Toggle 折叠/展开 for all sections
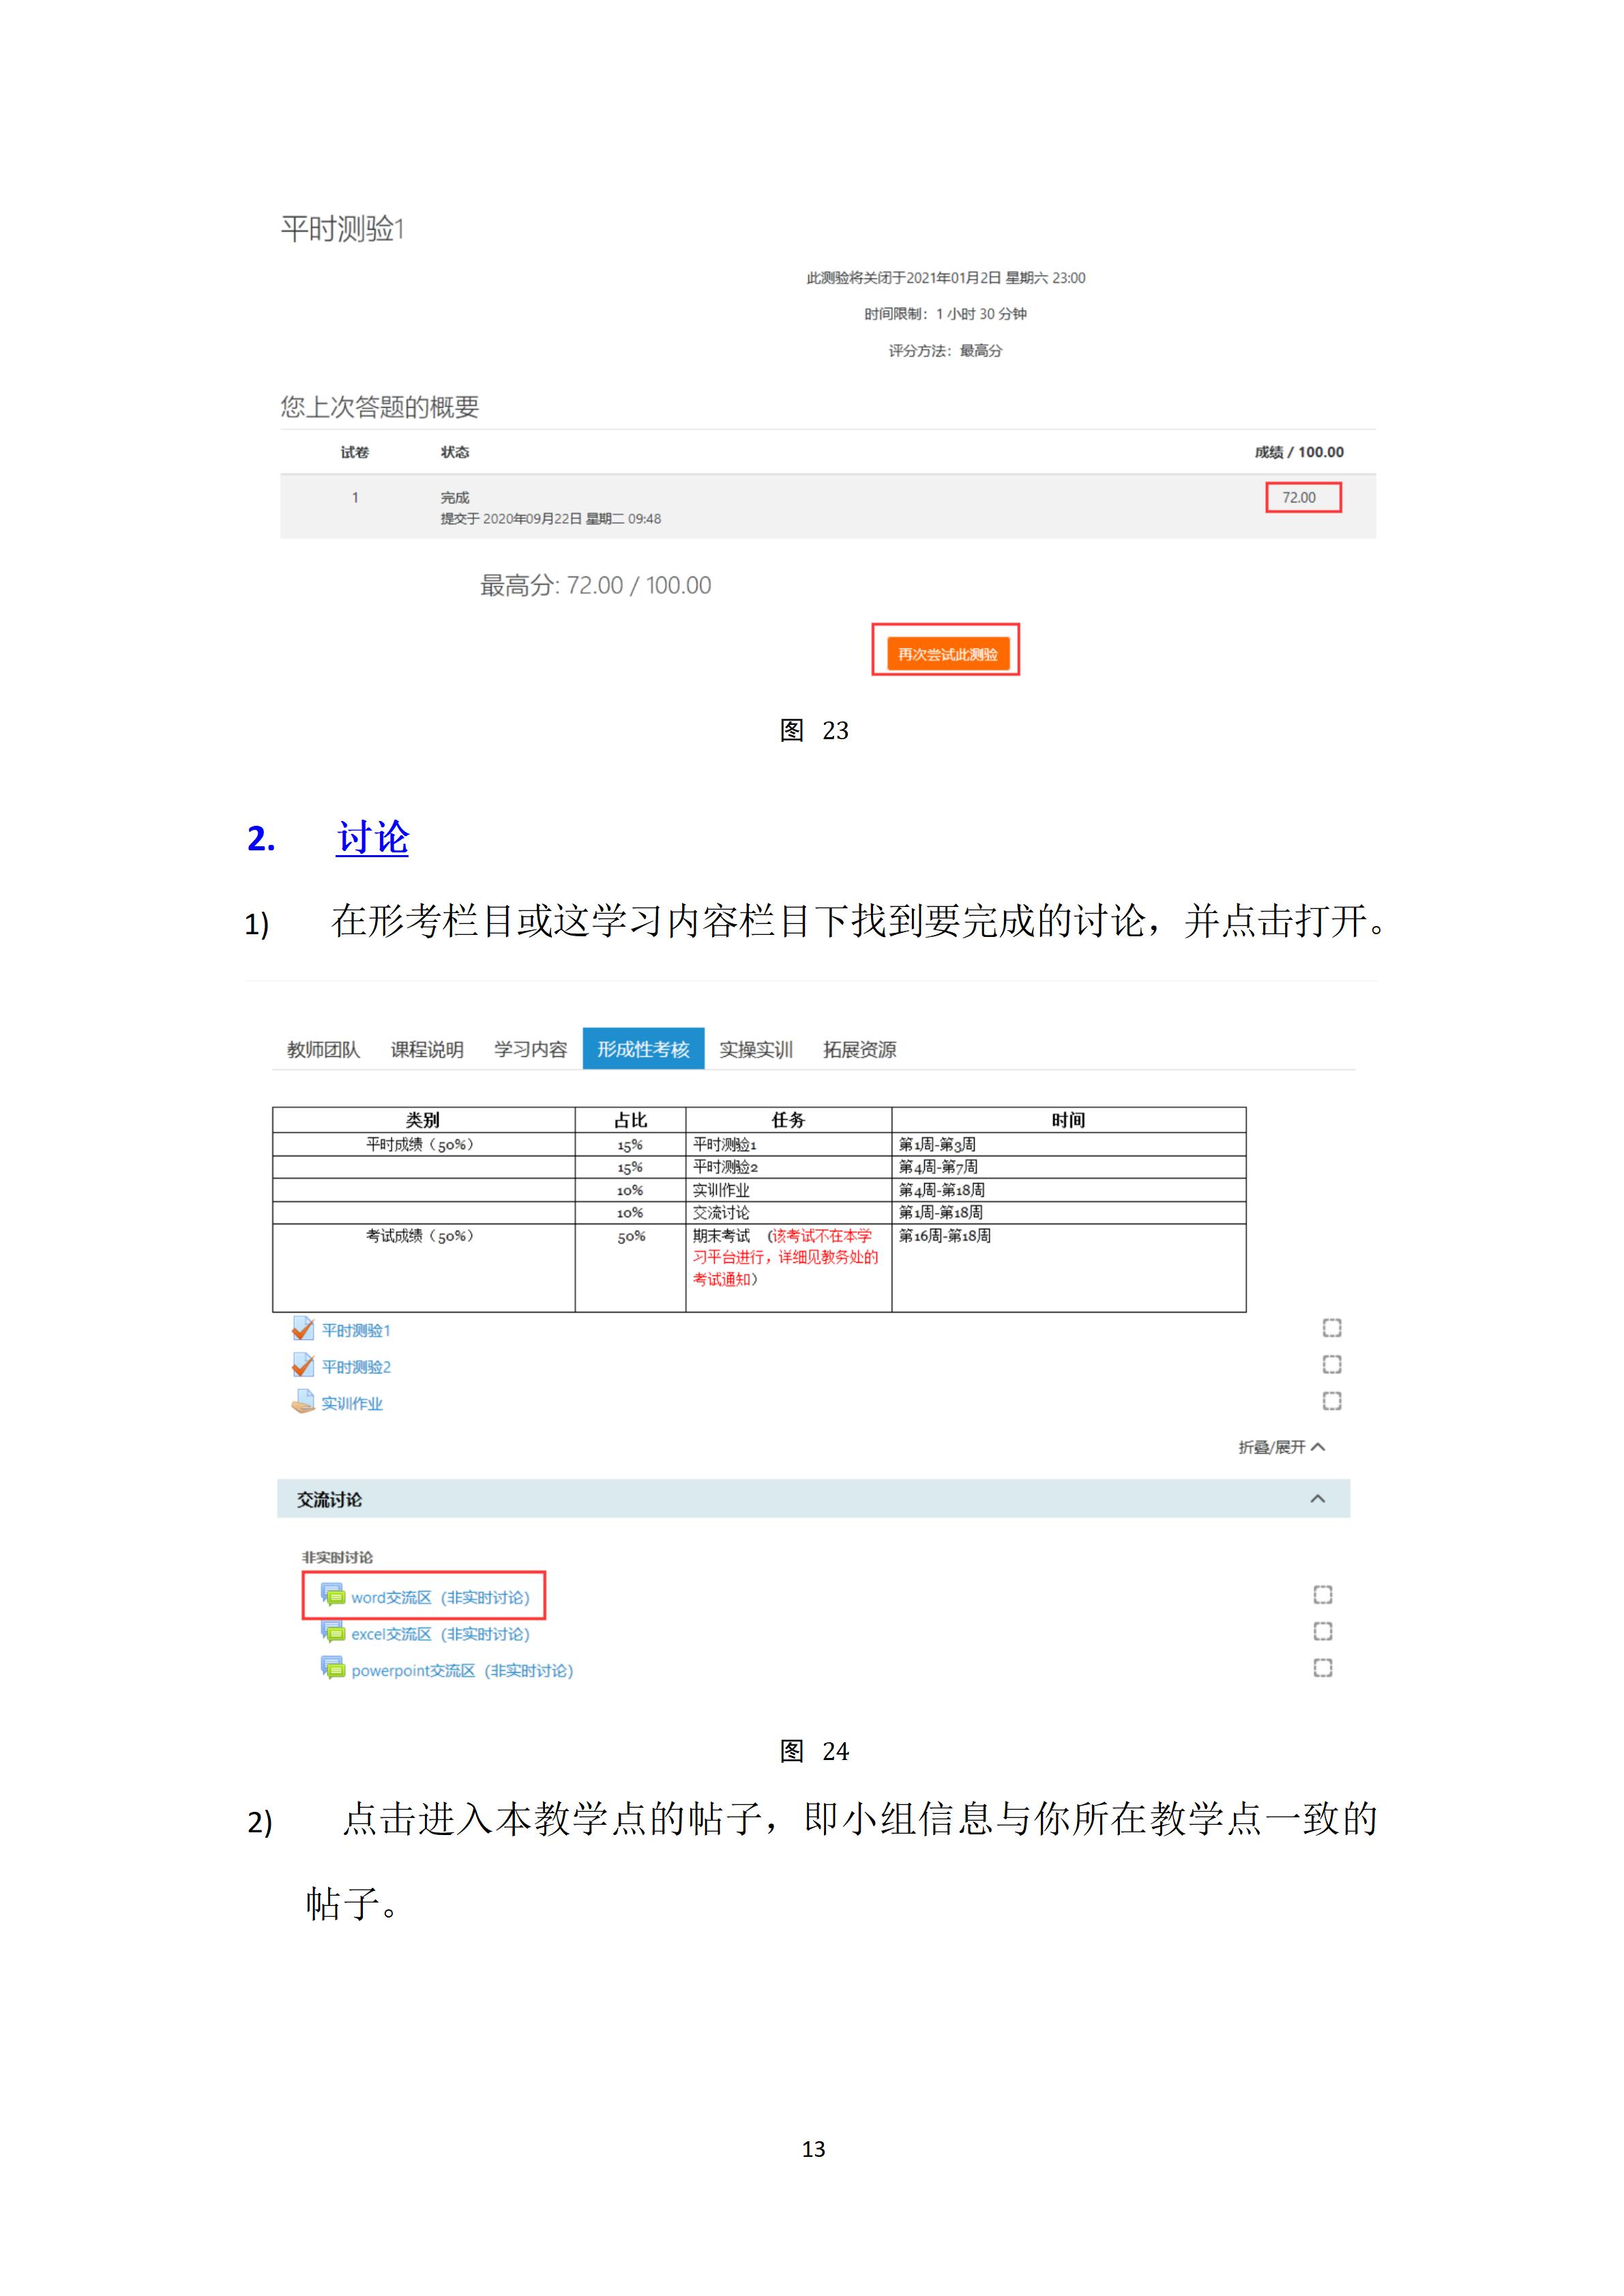 (x=1281, y=1447)
